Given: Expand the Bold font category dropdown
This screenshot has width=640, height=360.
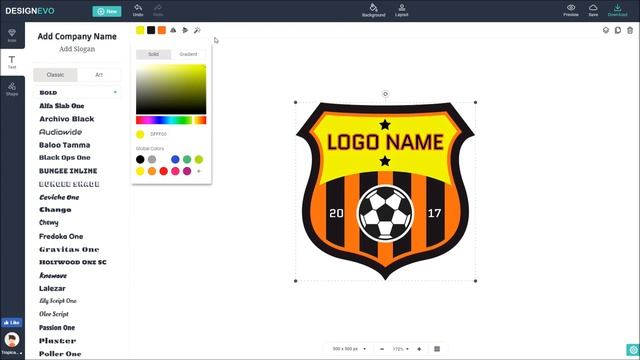Looking at the screenshot, I should (78, 93).
